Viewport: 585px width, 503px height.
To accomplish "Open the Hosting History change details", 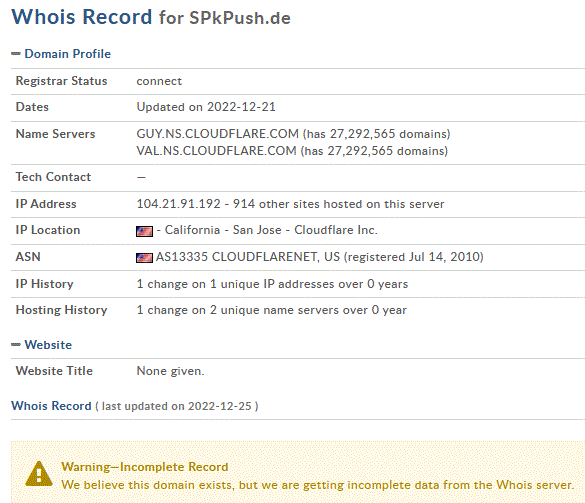I will tap(272, 310).
